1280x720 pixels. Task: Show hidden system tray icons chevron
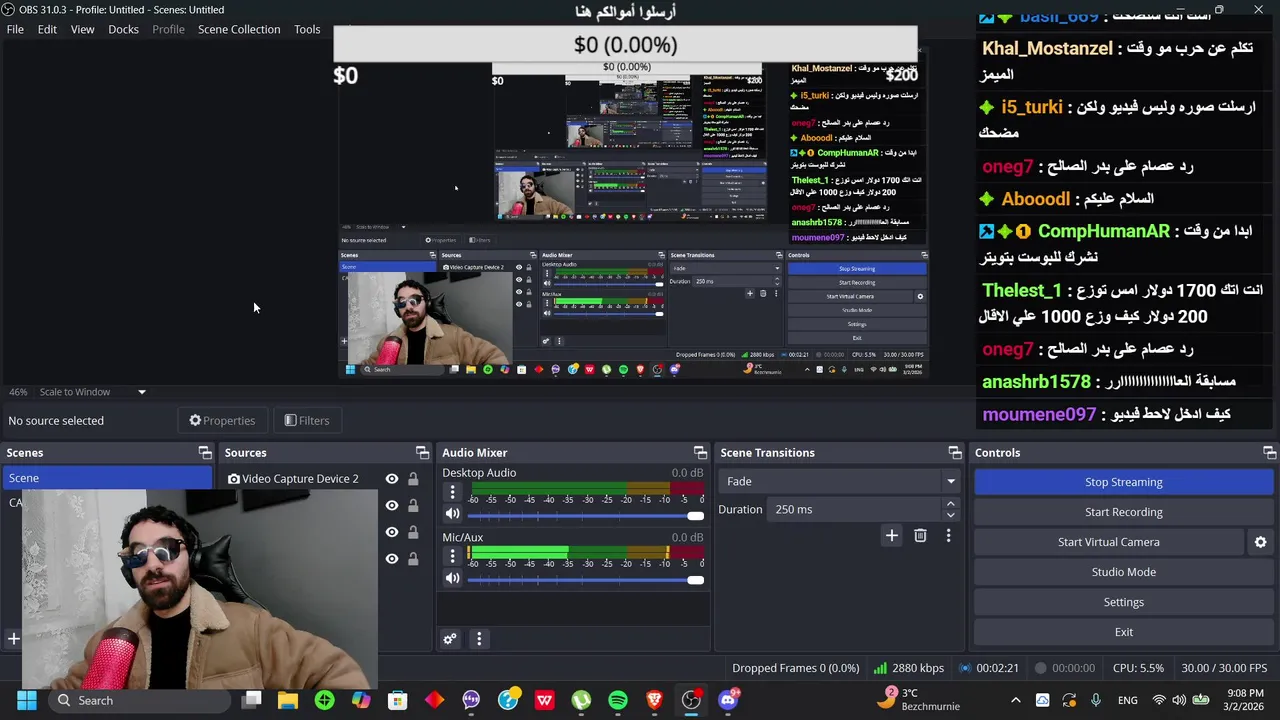coord(1016,700)
